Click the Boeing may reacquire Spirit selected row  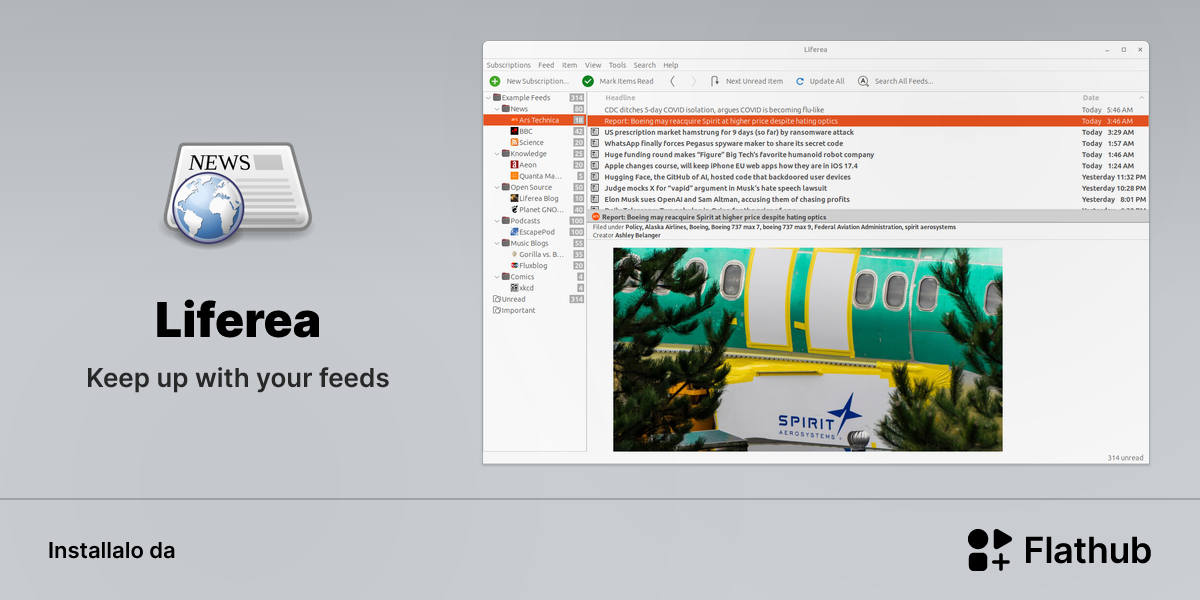coord(867,121)
